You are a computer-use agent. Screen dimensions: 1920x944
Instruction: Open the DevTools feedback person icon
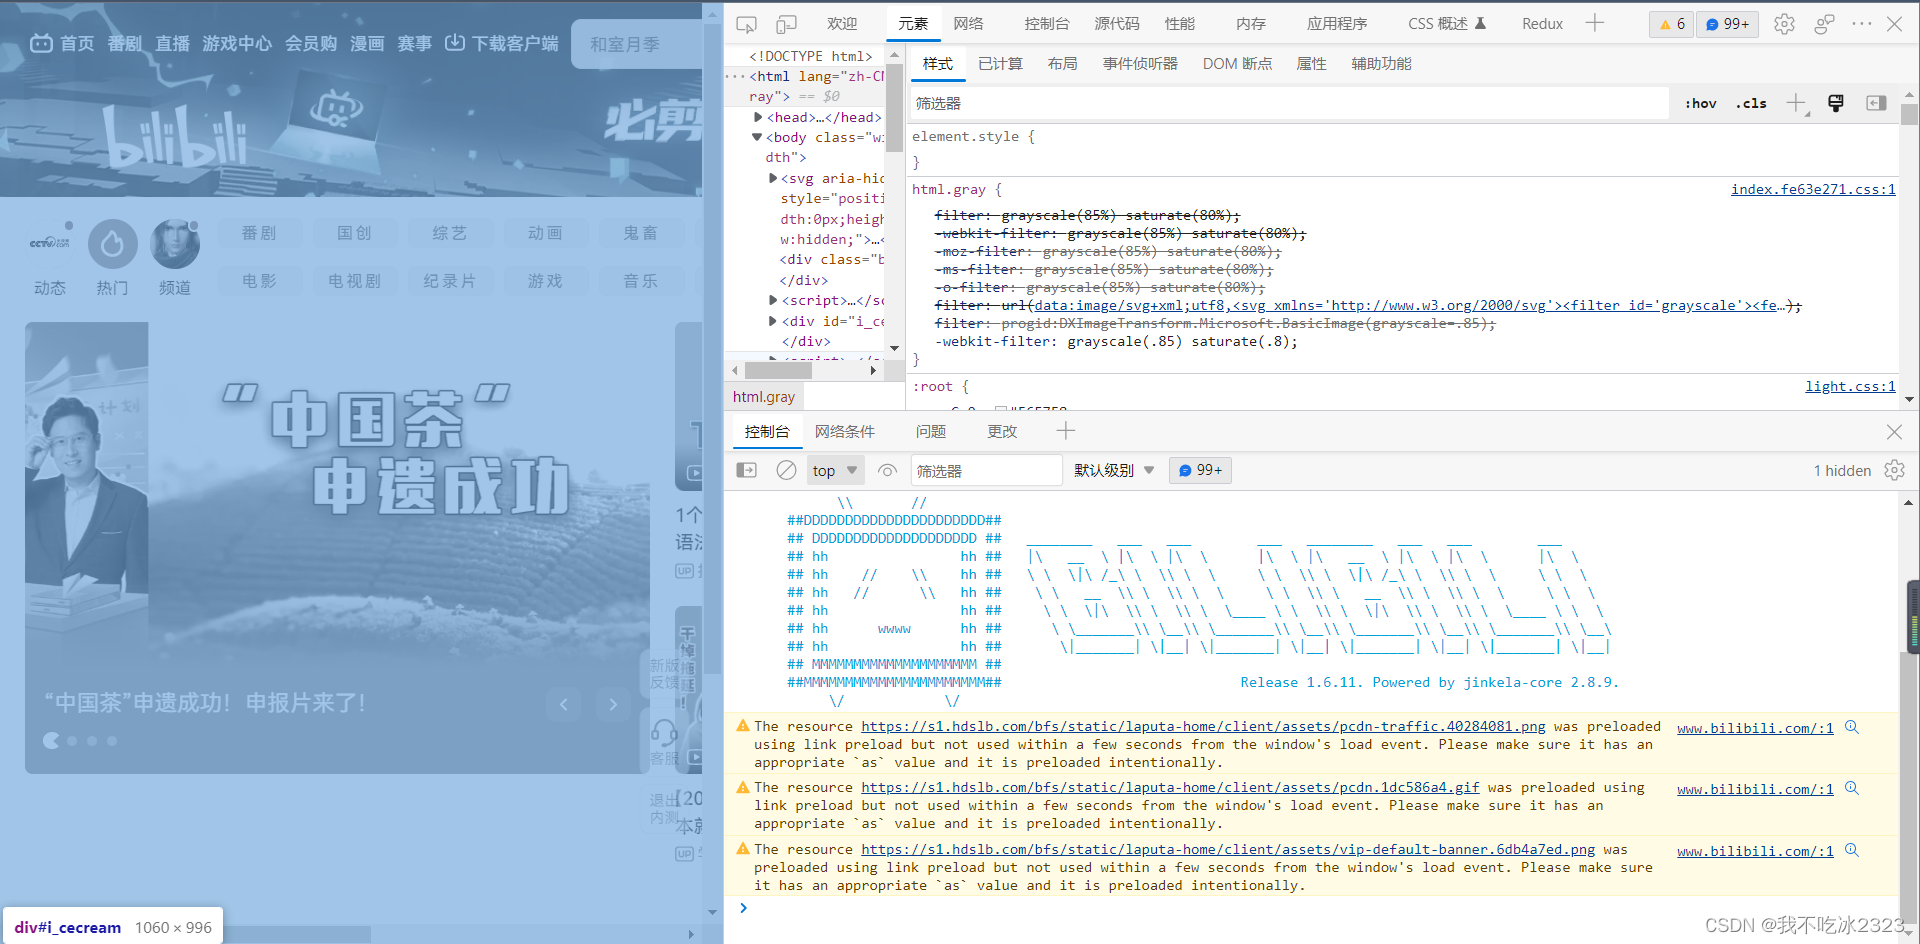click(1824, 24)
